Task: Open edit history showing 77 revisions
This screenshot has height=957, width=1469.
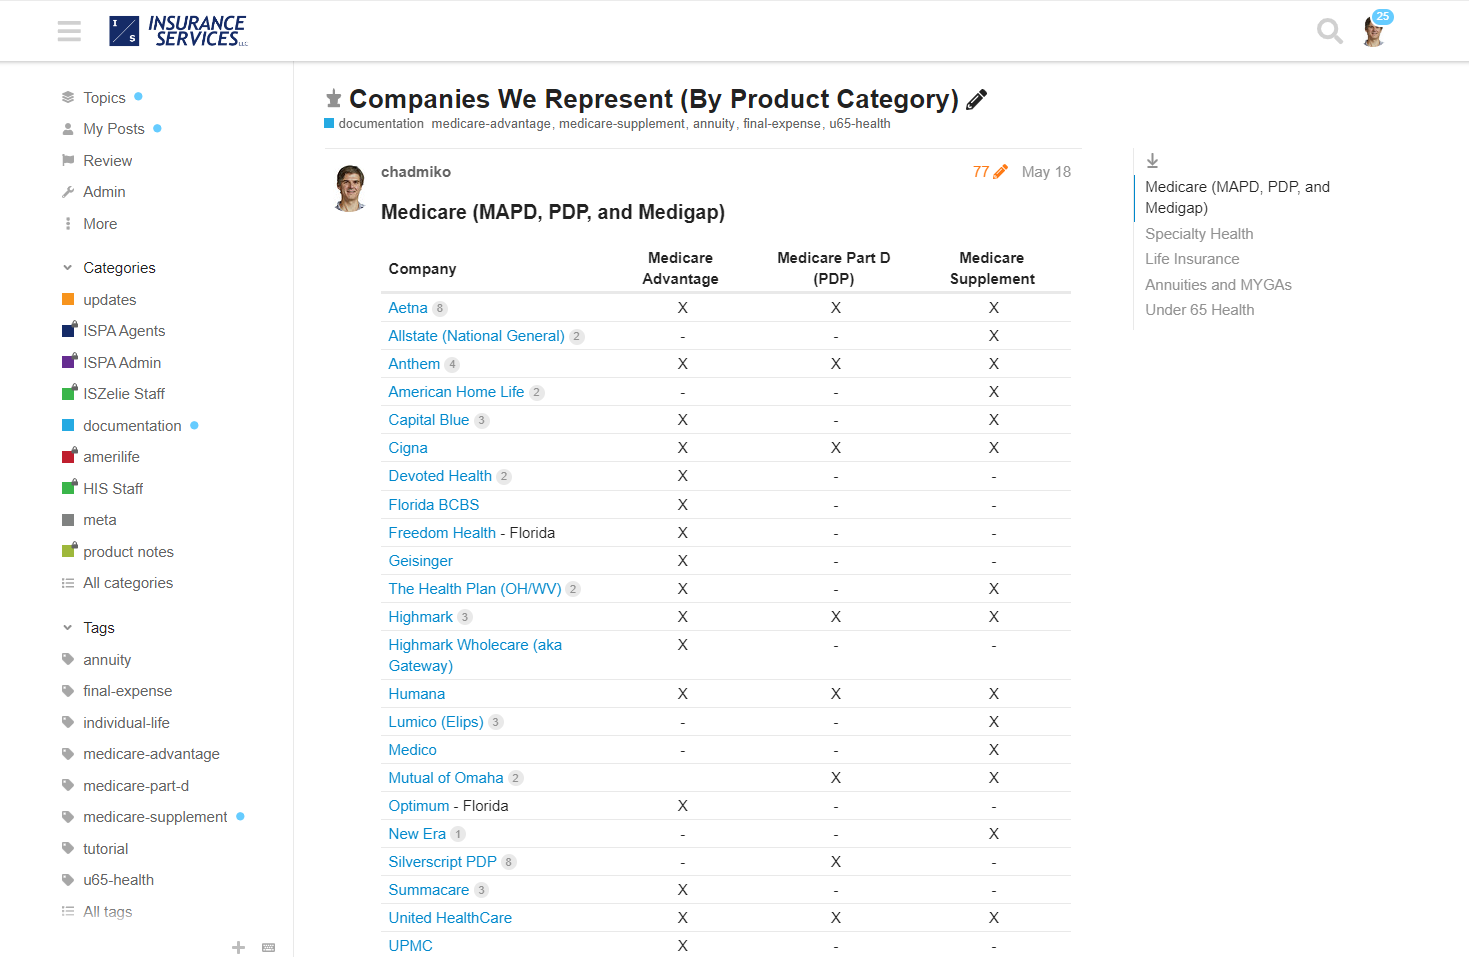Action: [x=989, y=172]
